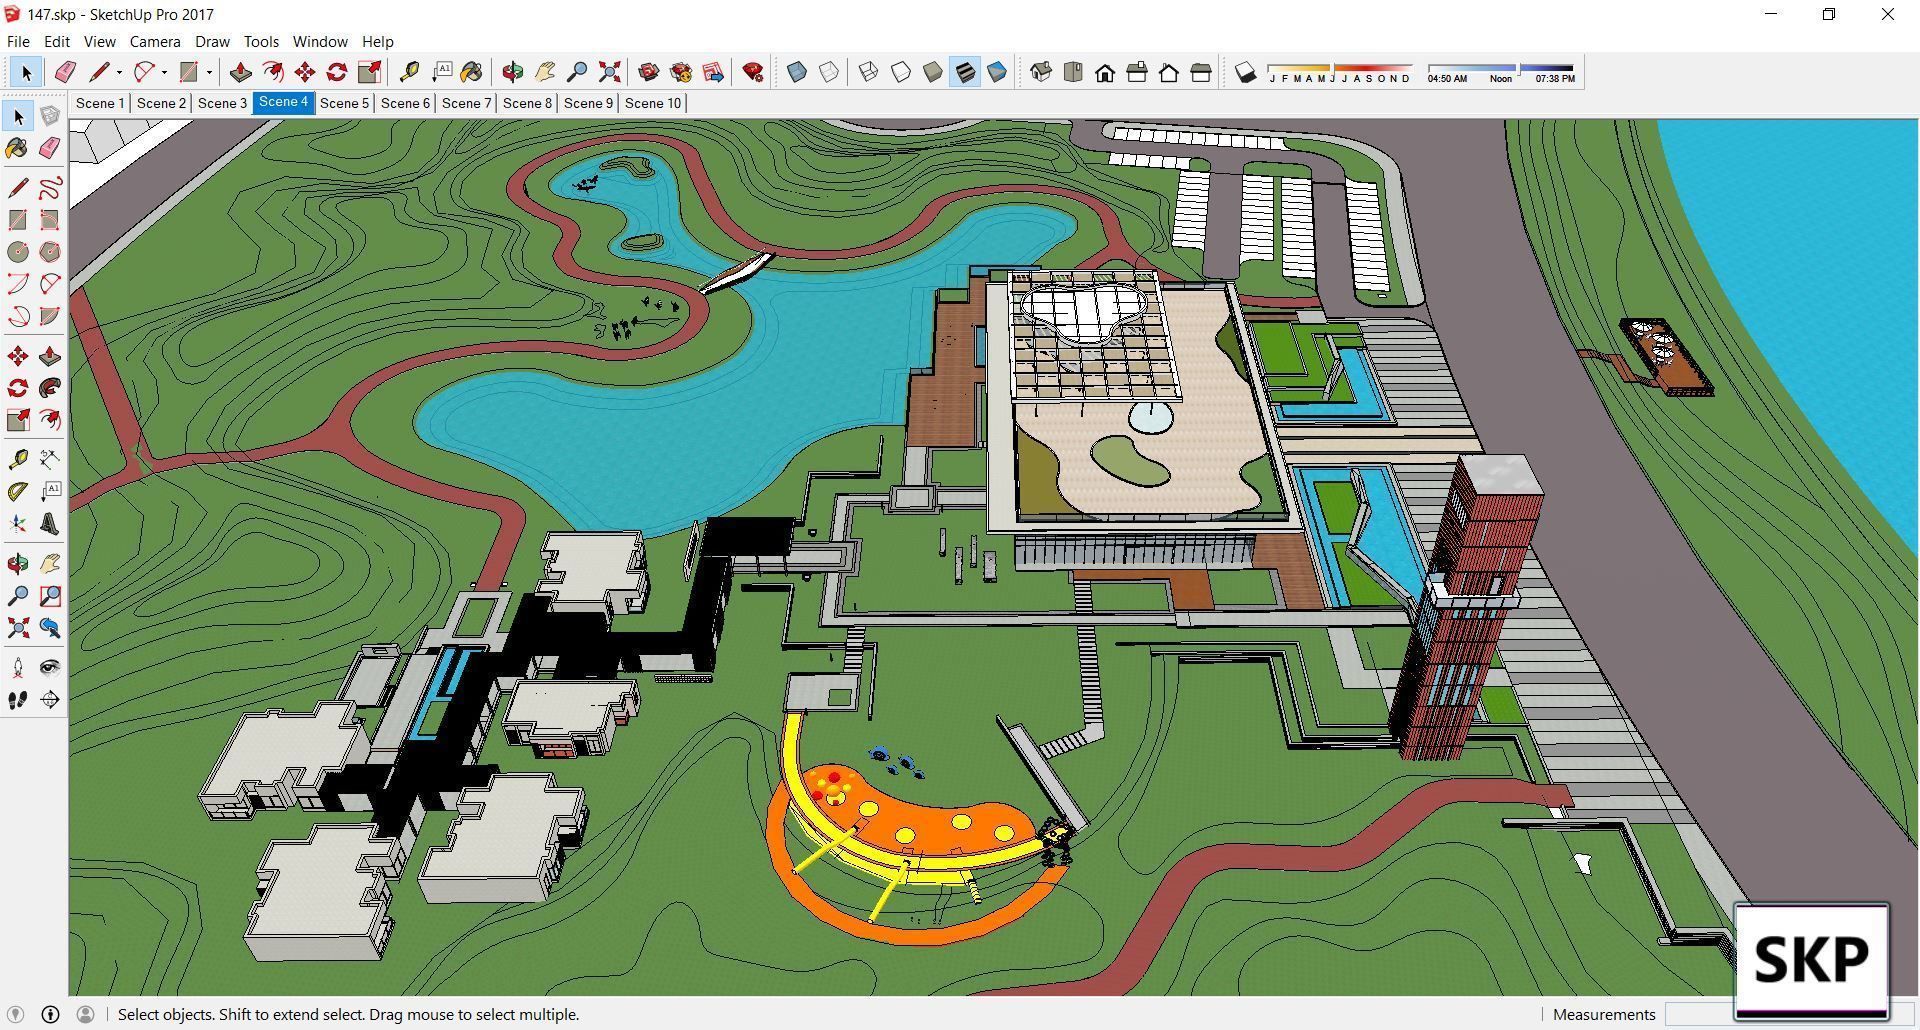
Task: Select the Axes tool in left toolbar
Action: click(x=18, y=524)
